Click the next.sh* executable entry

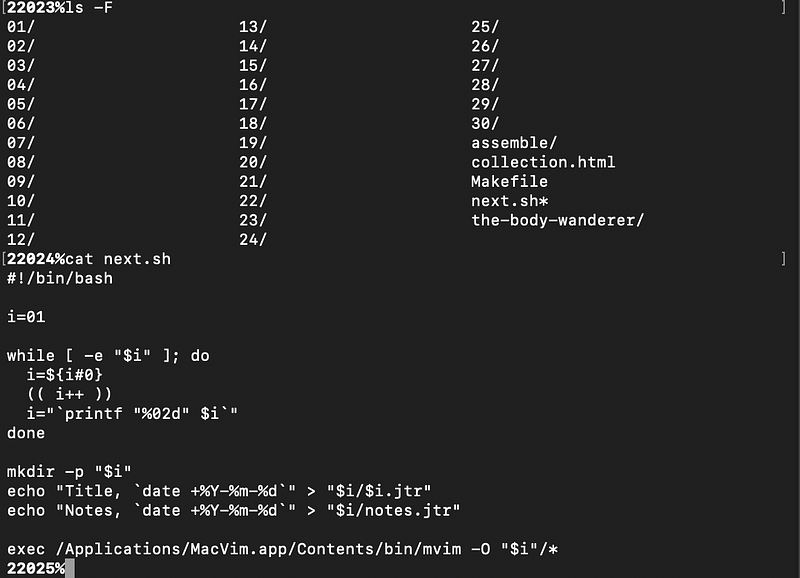point(509,201)
